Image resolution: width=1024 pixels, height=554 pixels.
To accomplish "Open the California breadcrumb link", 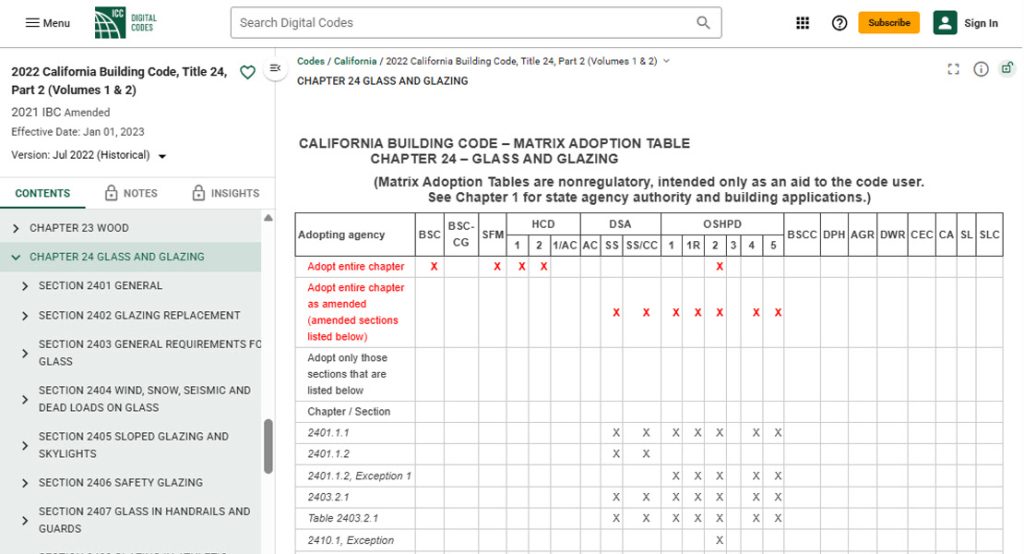I will (x=355, y=61).
